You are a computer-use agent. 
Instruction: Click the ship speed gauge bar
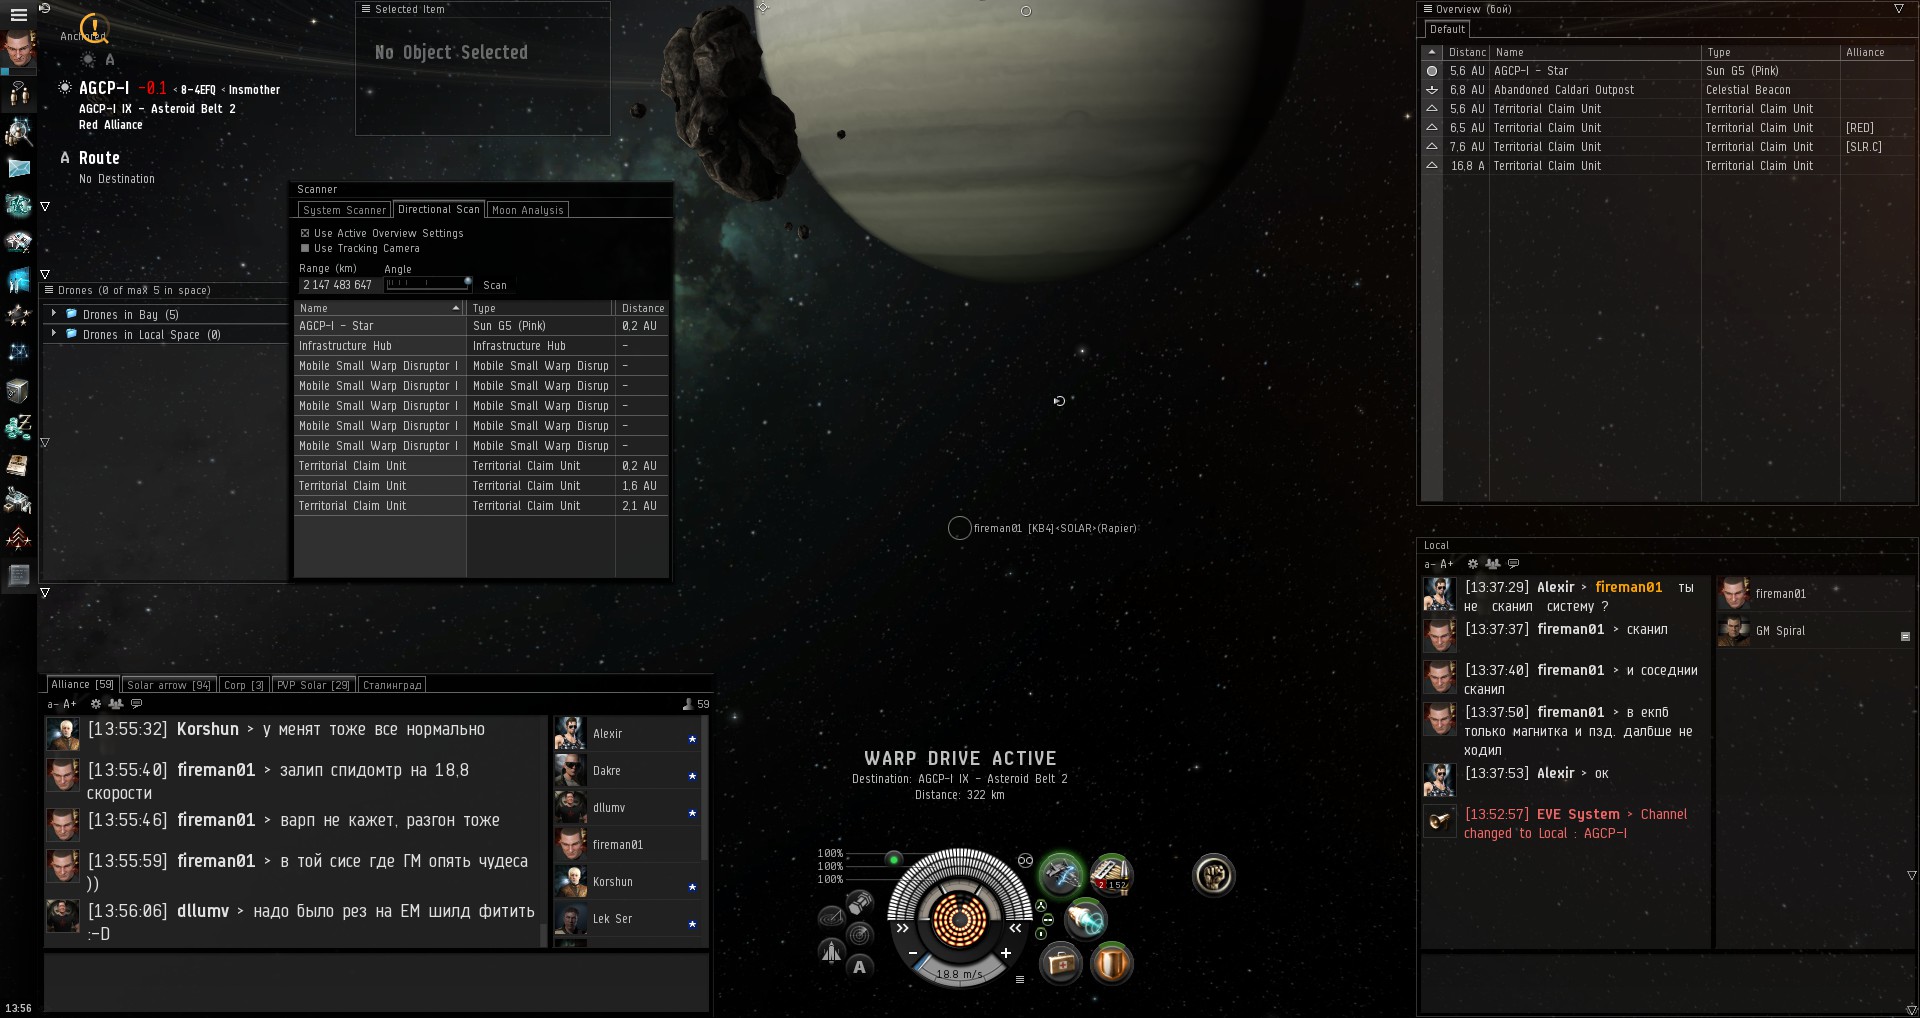[x=959, y=973]
